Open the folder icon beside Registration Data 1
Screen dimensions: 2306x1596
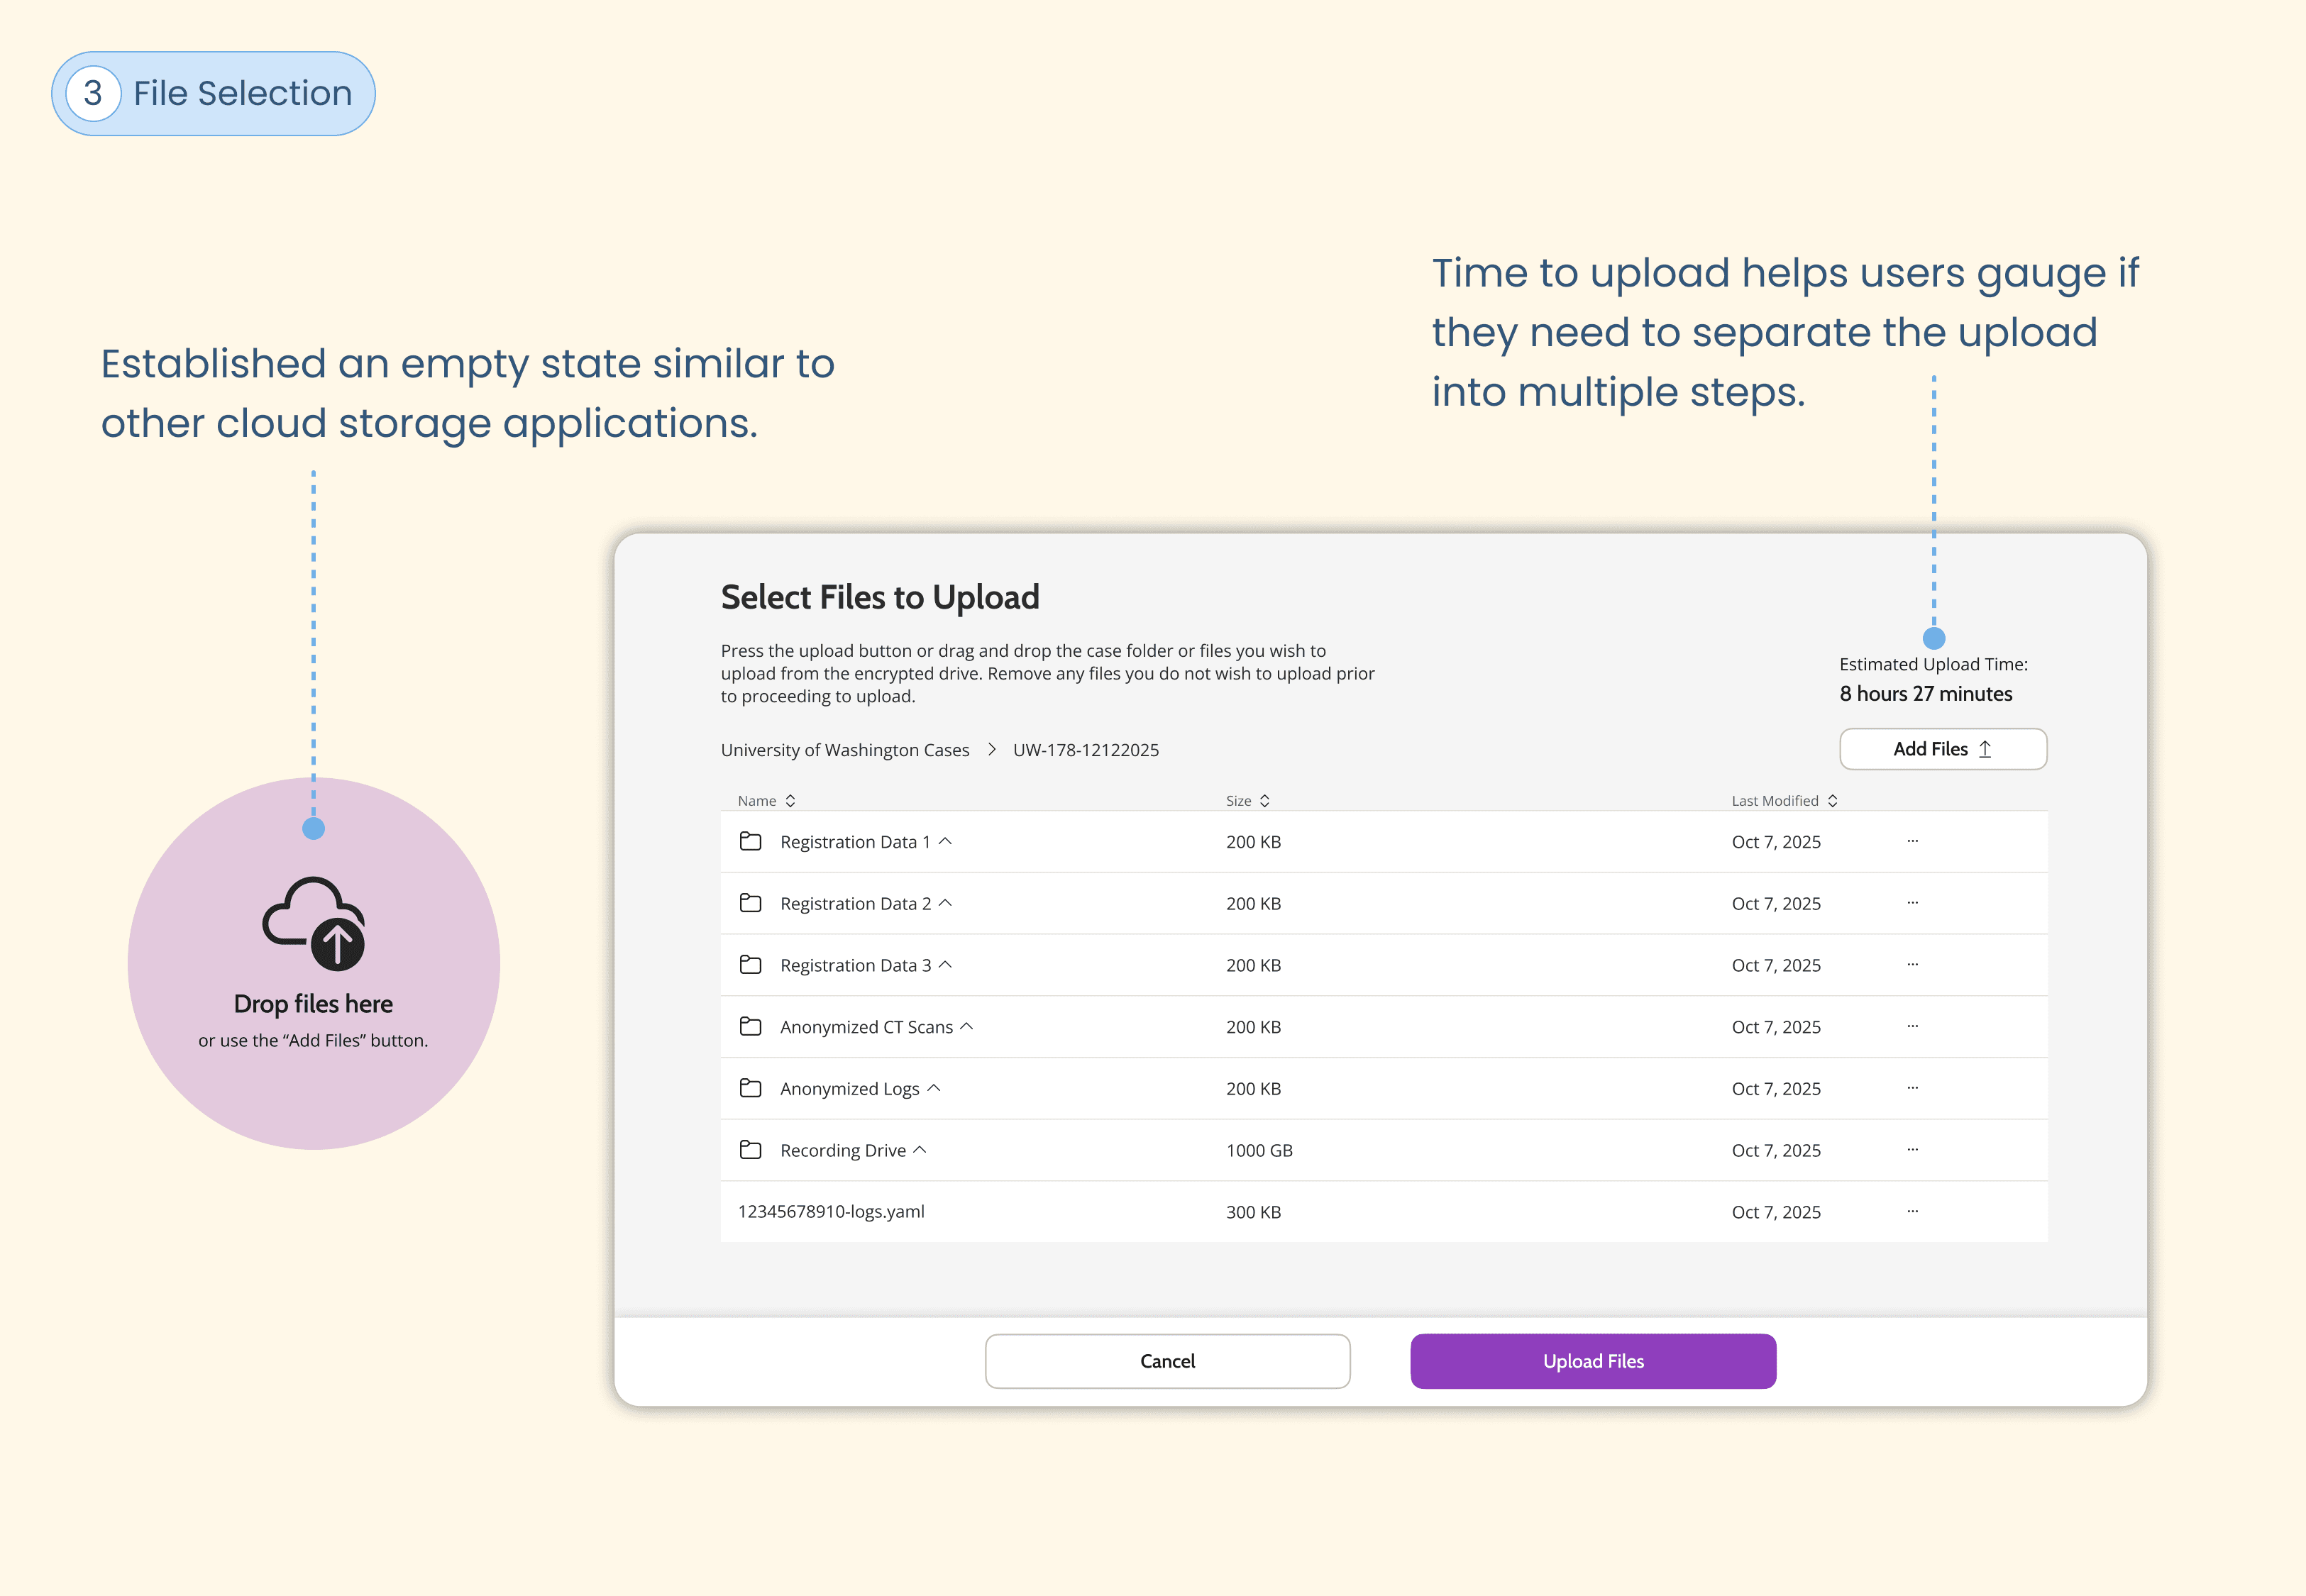point(750,841)
